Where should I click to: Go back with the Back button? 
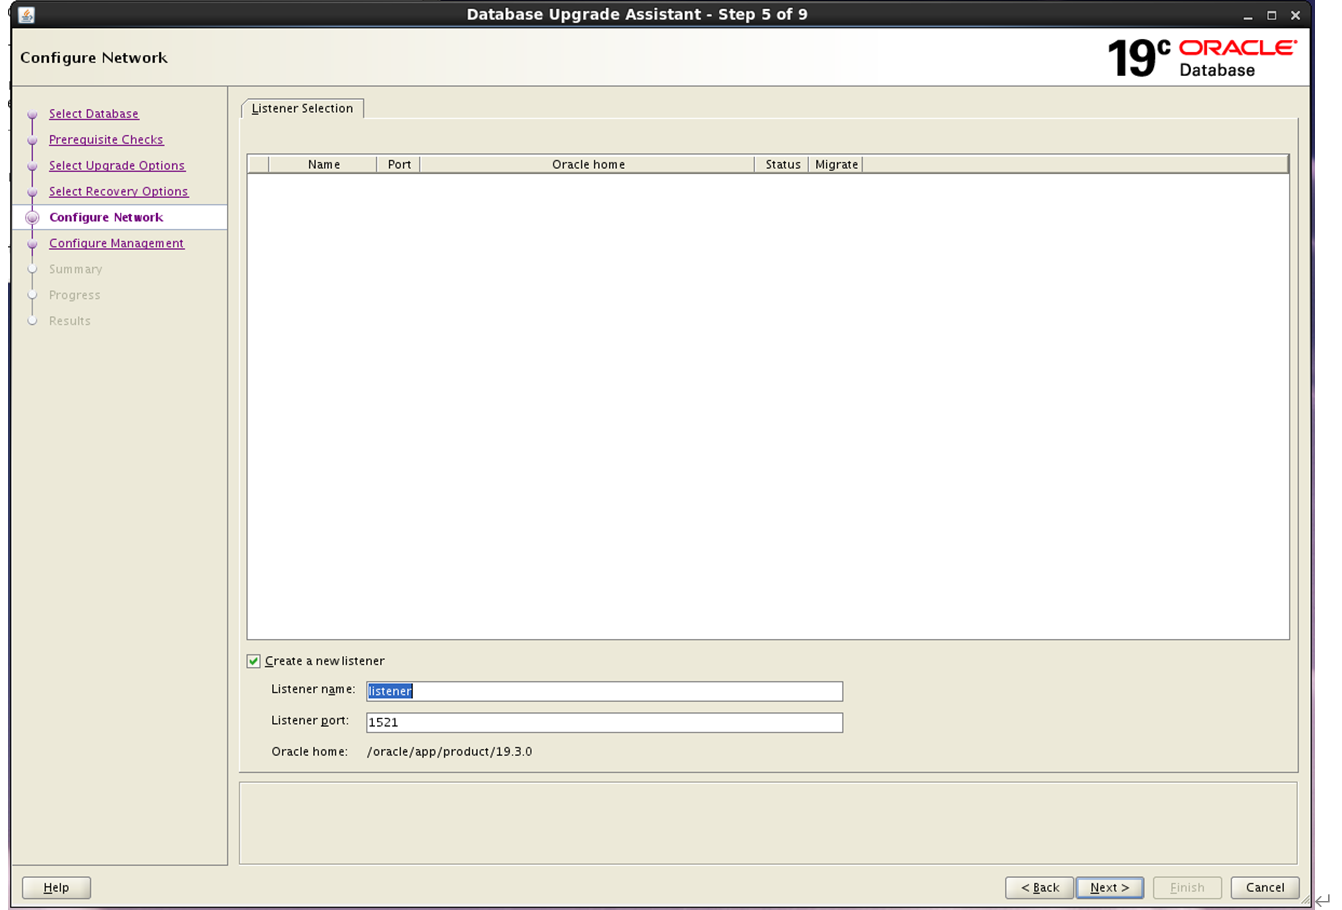click(1039, 887)
